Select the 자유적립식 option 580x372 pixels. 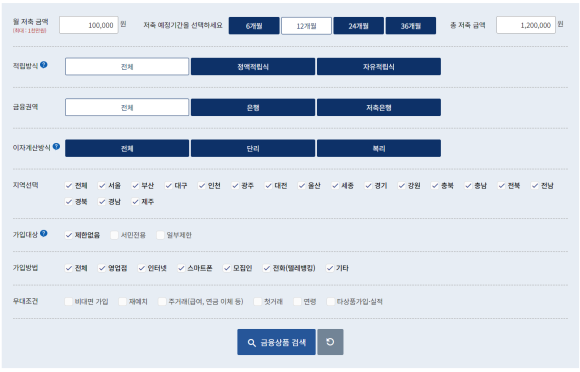tap(379, 67)
